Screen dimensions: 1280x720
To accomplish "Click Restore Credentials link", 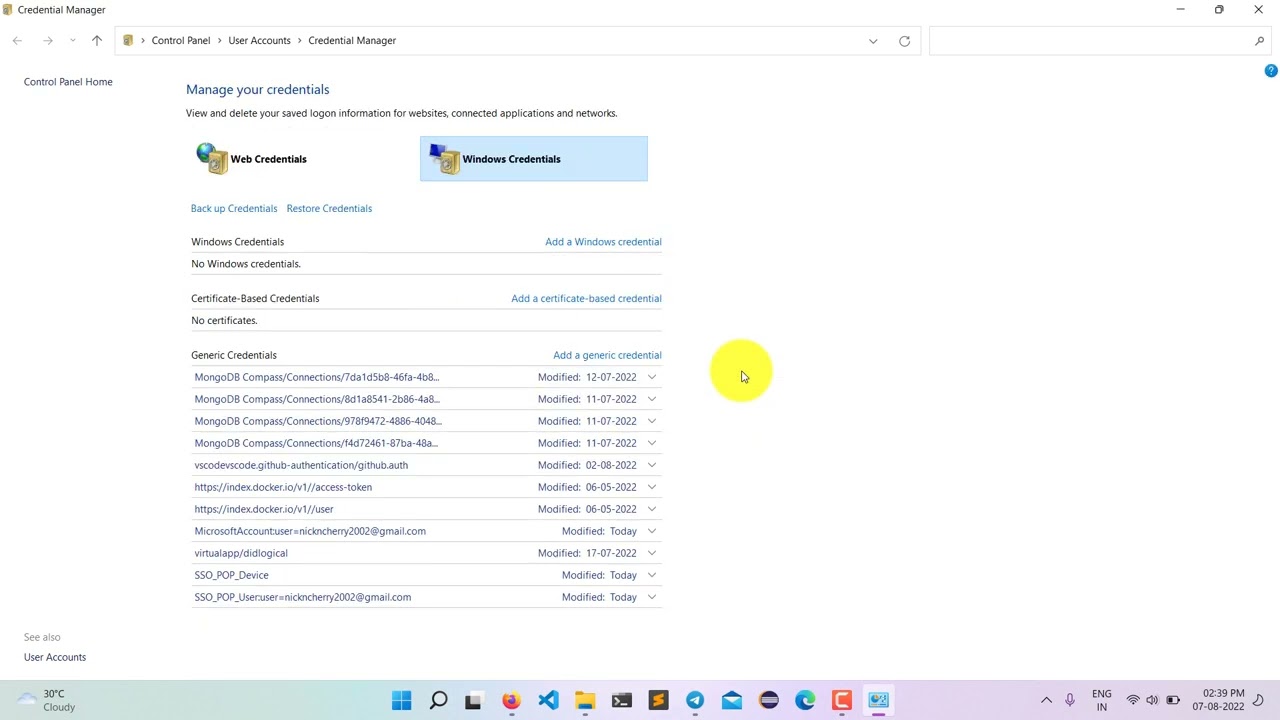I will pyautogui.click(x=329, y=208).
